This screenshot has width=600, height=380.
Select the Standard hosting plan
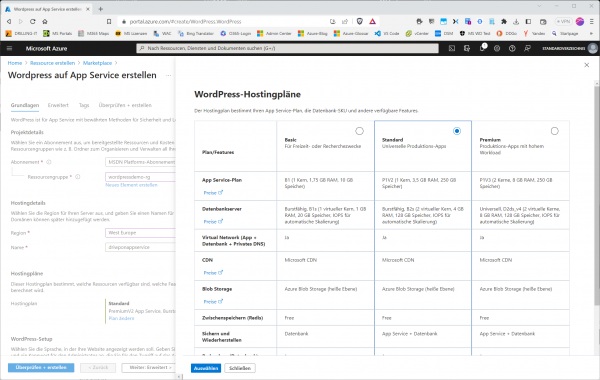(x=457, y=131)
